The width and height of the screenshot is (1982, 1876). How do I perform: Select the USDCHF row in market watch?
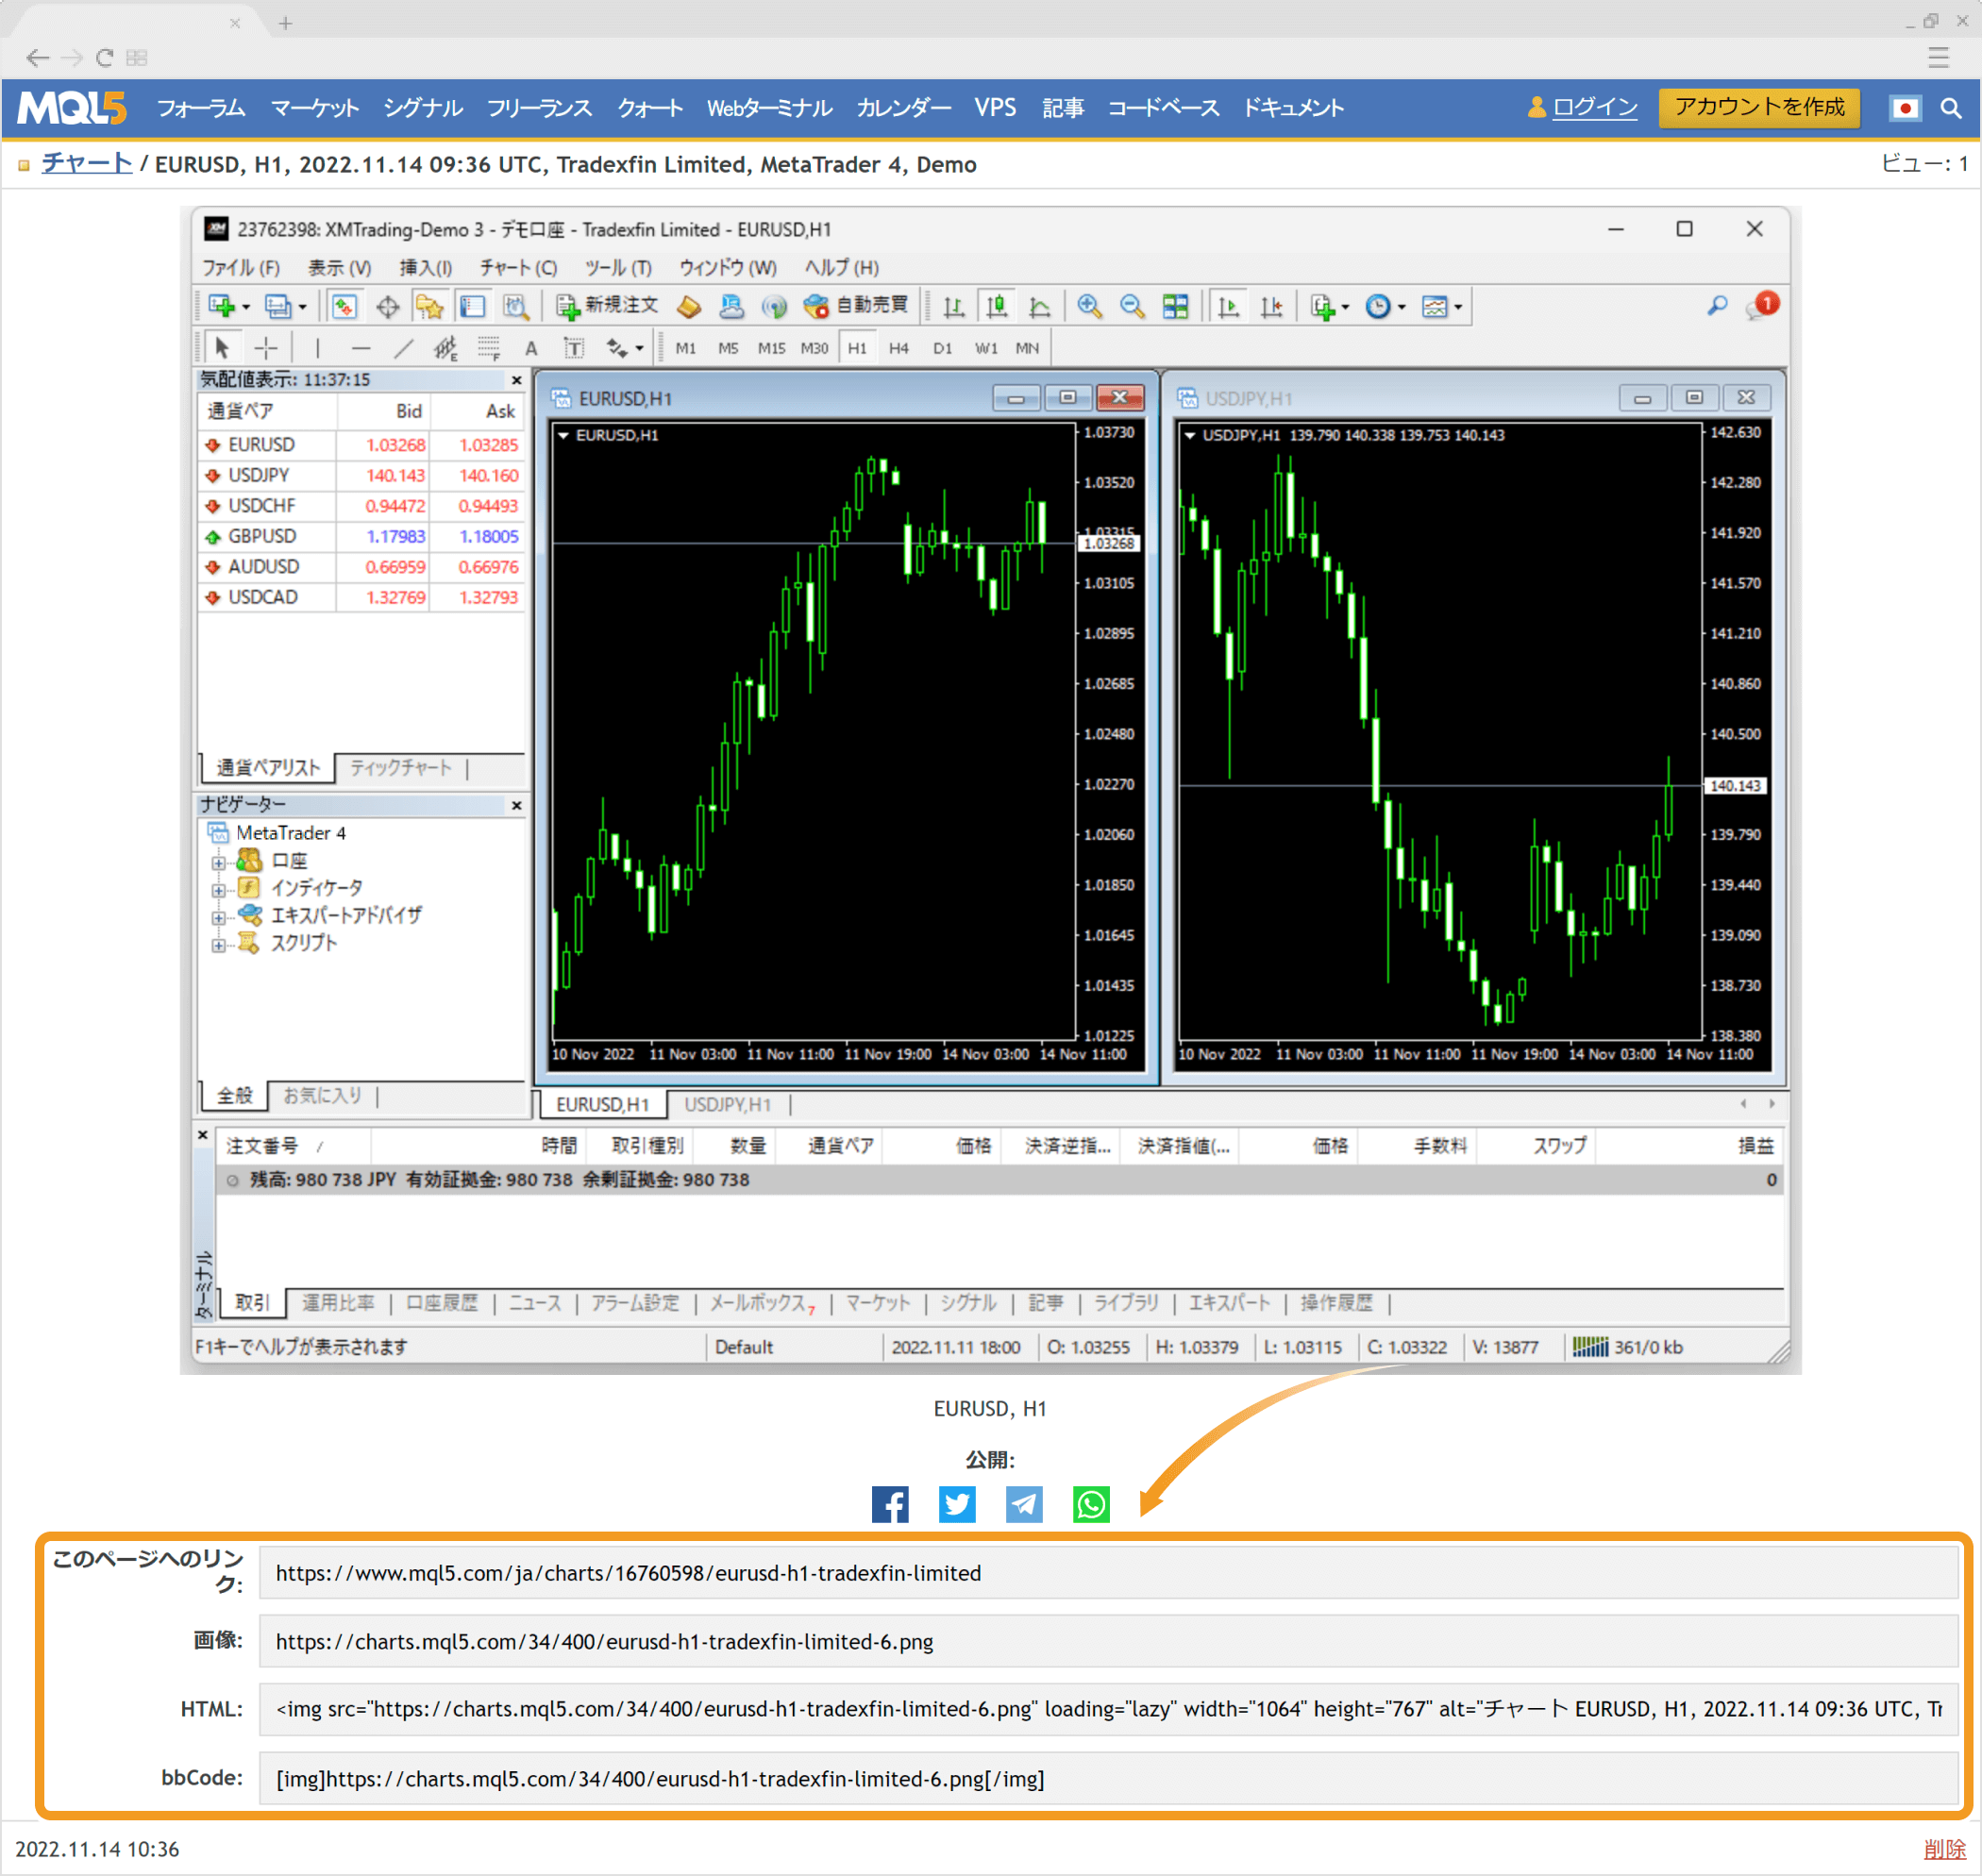(361, 506)
